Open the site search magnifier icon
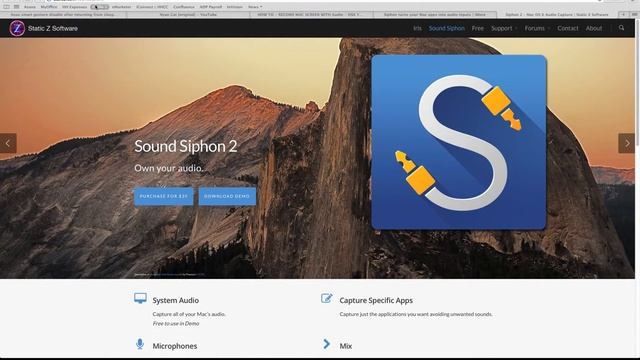The height and width of the screenshot is (360, 640). (x=621, y=28)
